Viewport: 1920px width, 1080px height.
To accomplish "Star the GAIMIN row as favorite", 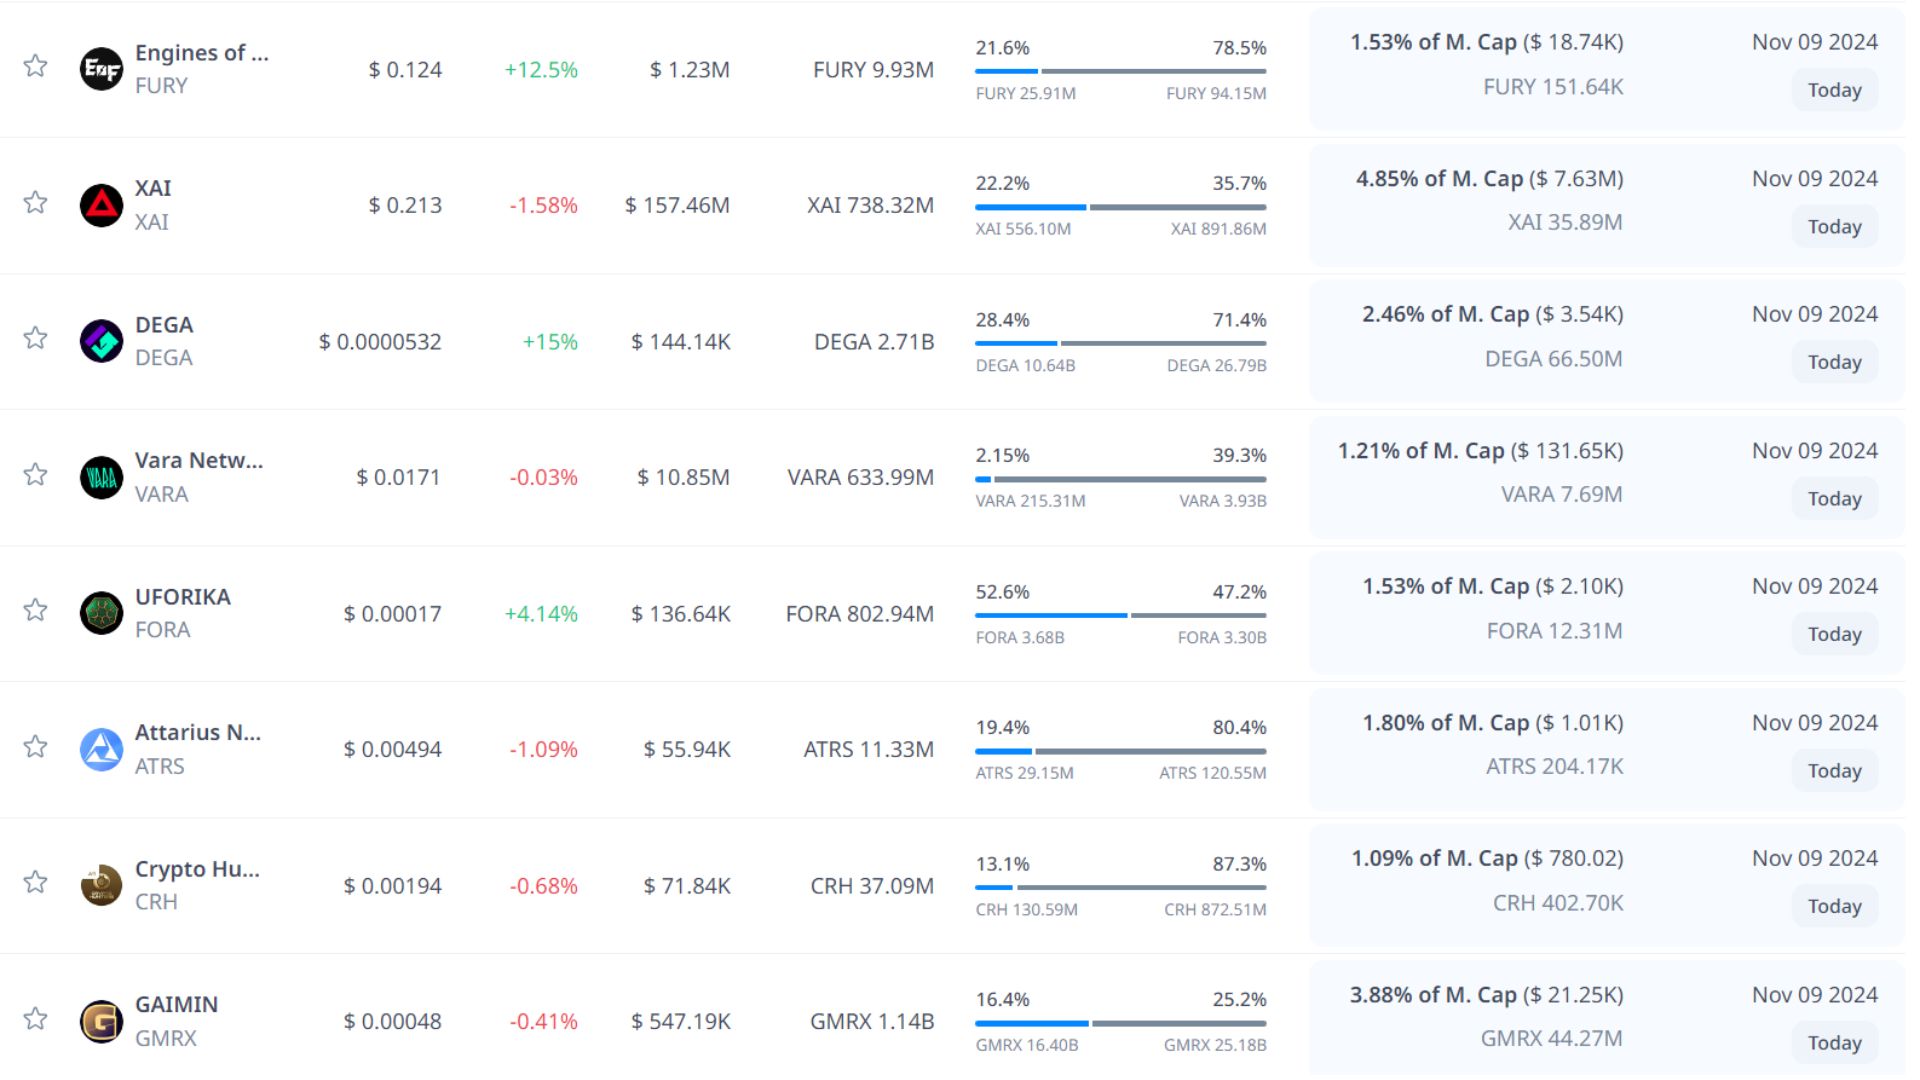I will [36, 1018].
